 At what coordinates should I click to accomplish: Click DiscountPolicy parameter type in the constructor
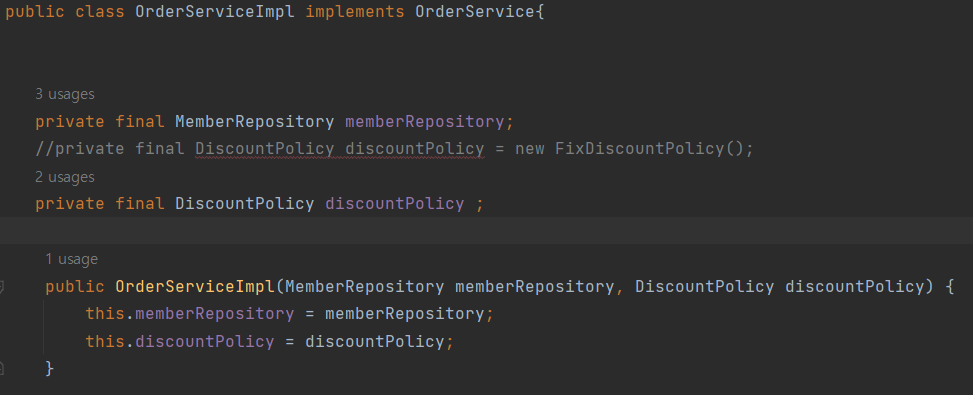pos(704,287)
